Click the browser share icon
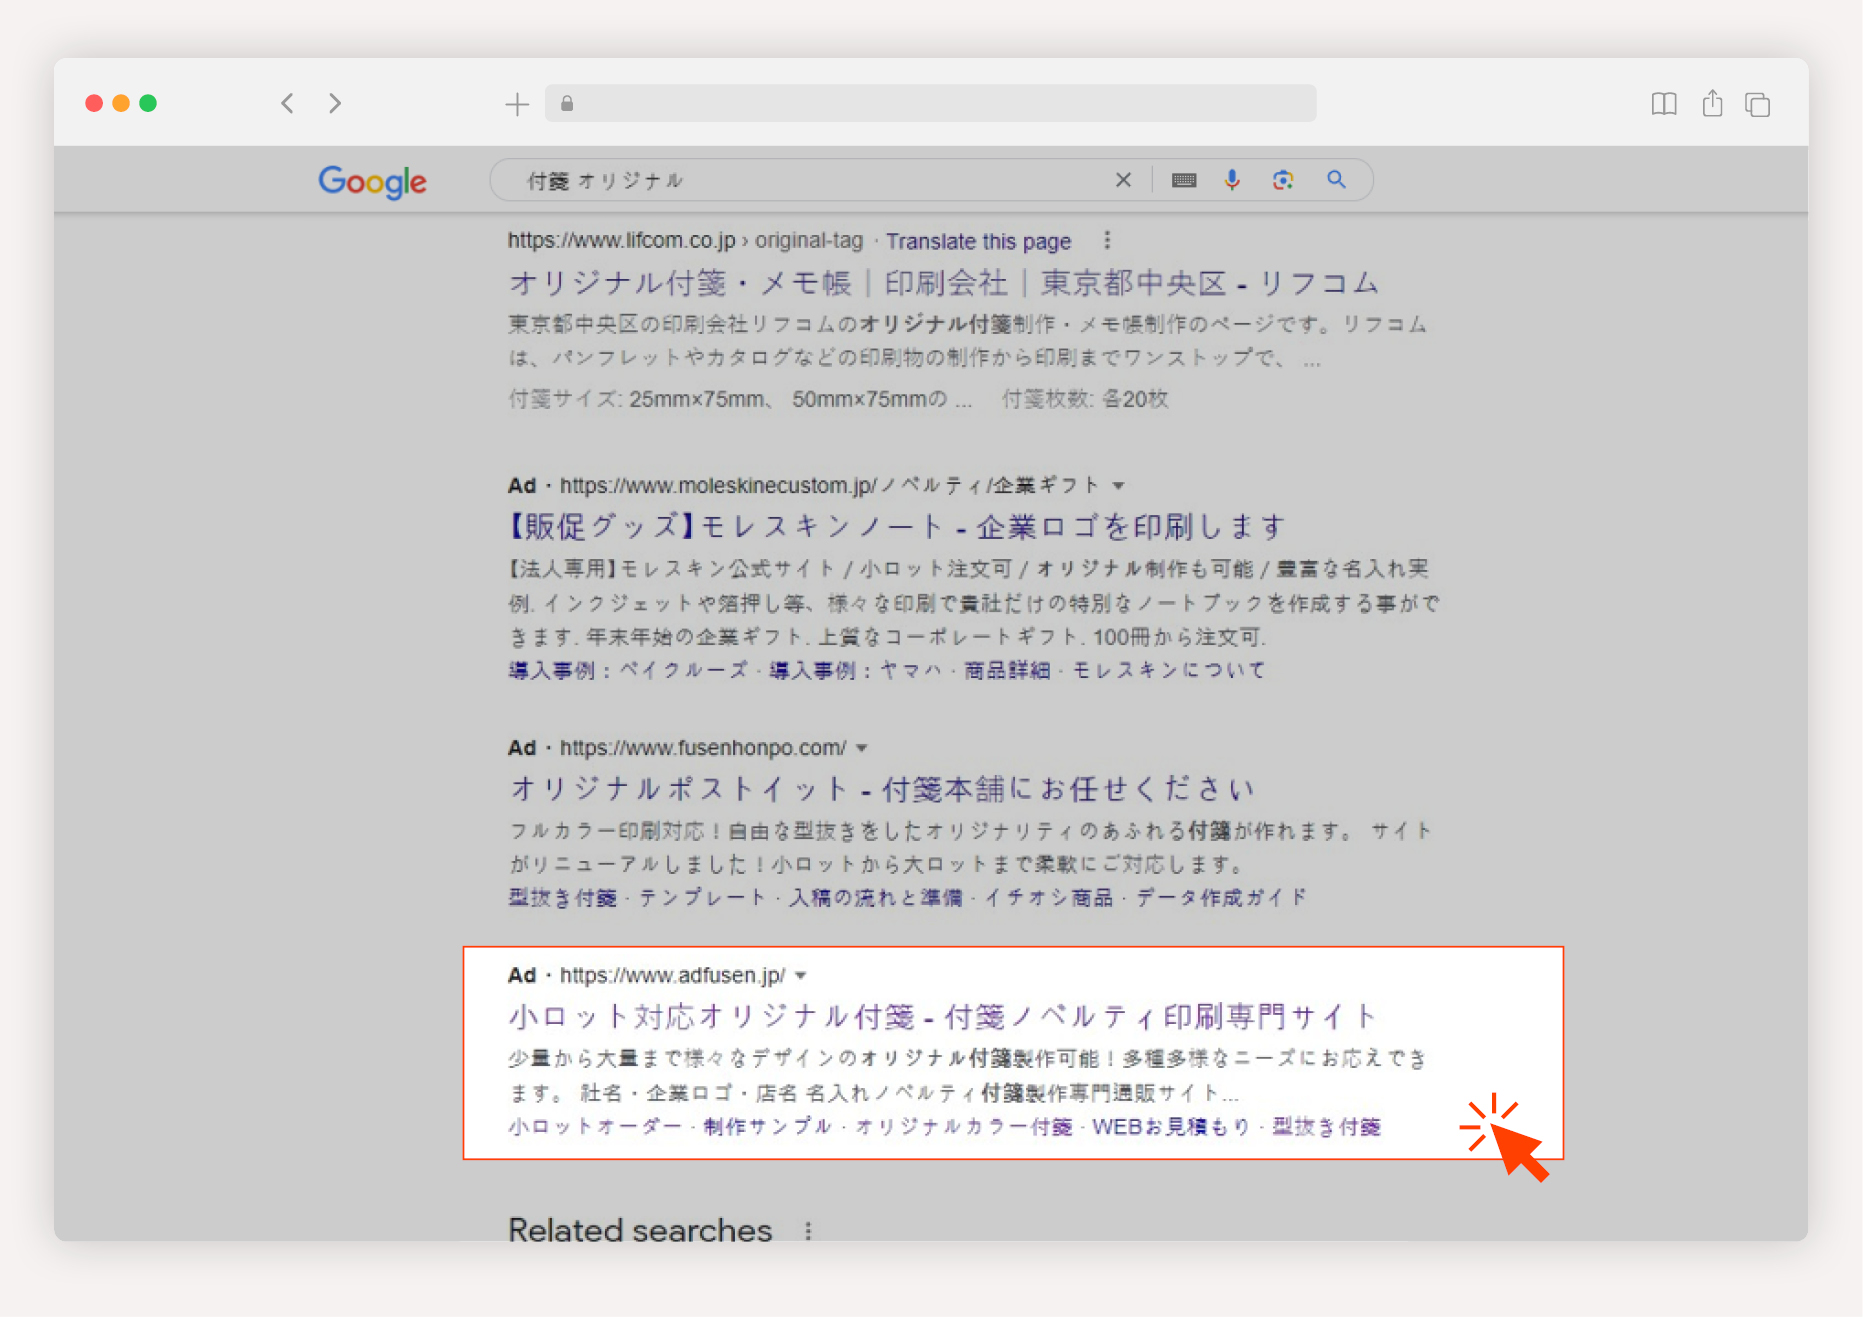1863x1317 pixels. pos(1712,103)
